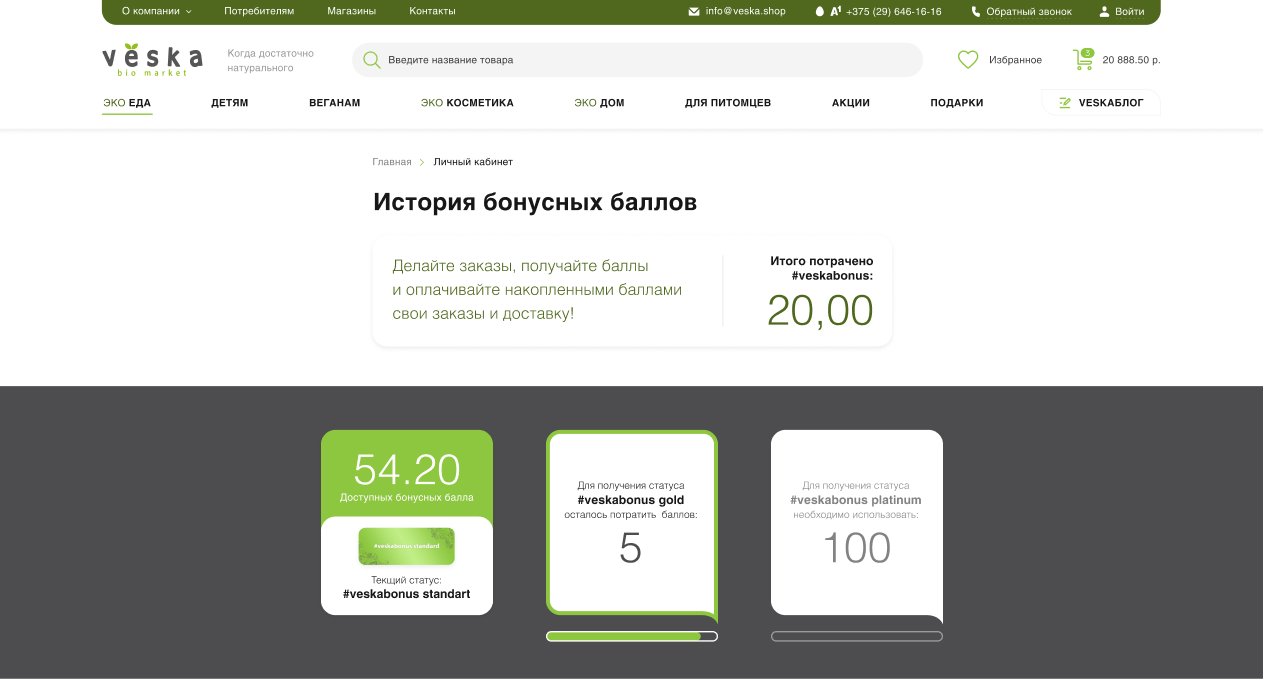Expand the 'О компании' dropdown
Image resolution: width=1263 pixels, height=697 pixels.
[x=156, y=12]
